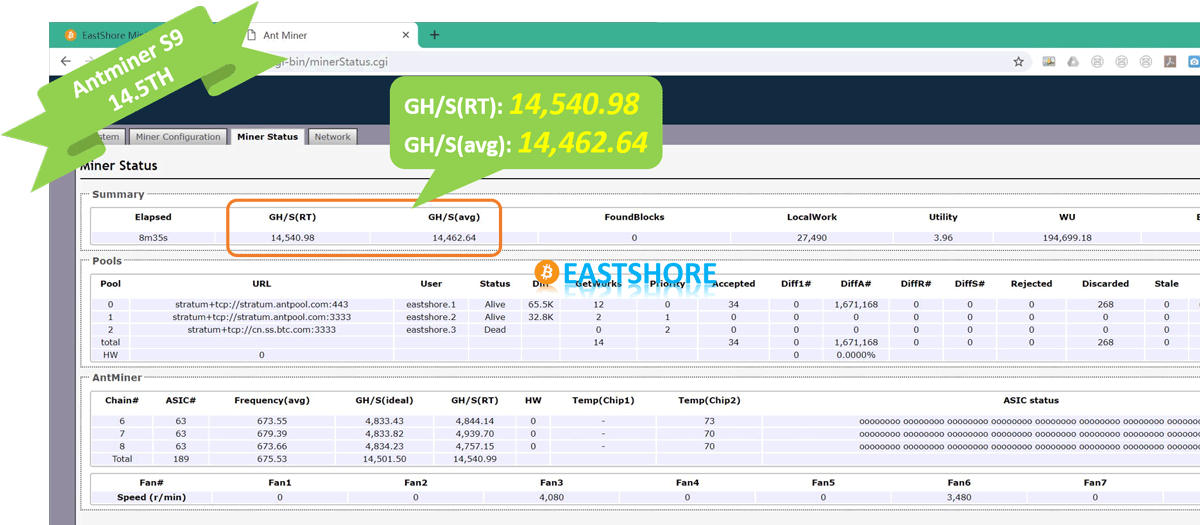Select the Miner Status tab
Viewport: 1200px width, 525px height.
coord(267,137)
